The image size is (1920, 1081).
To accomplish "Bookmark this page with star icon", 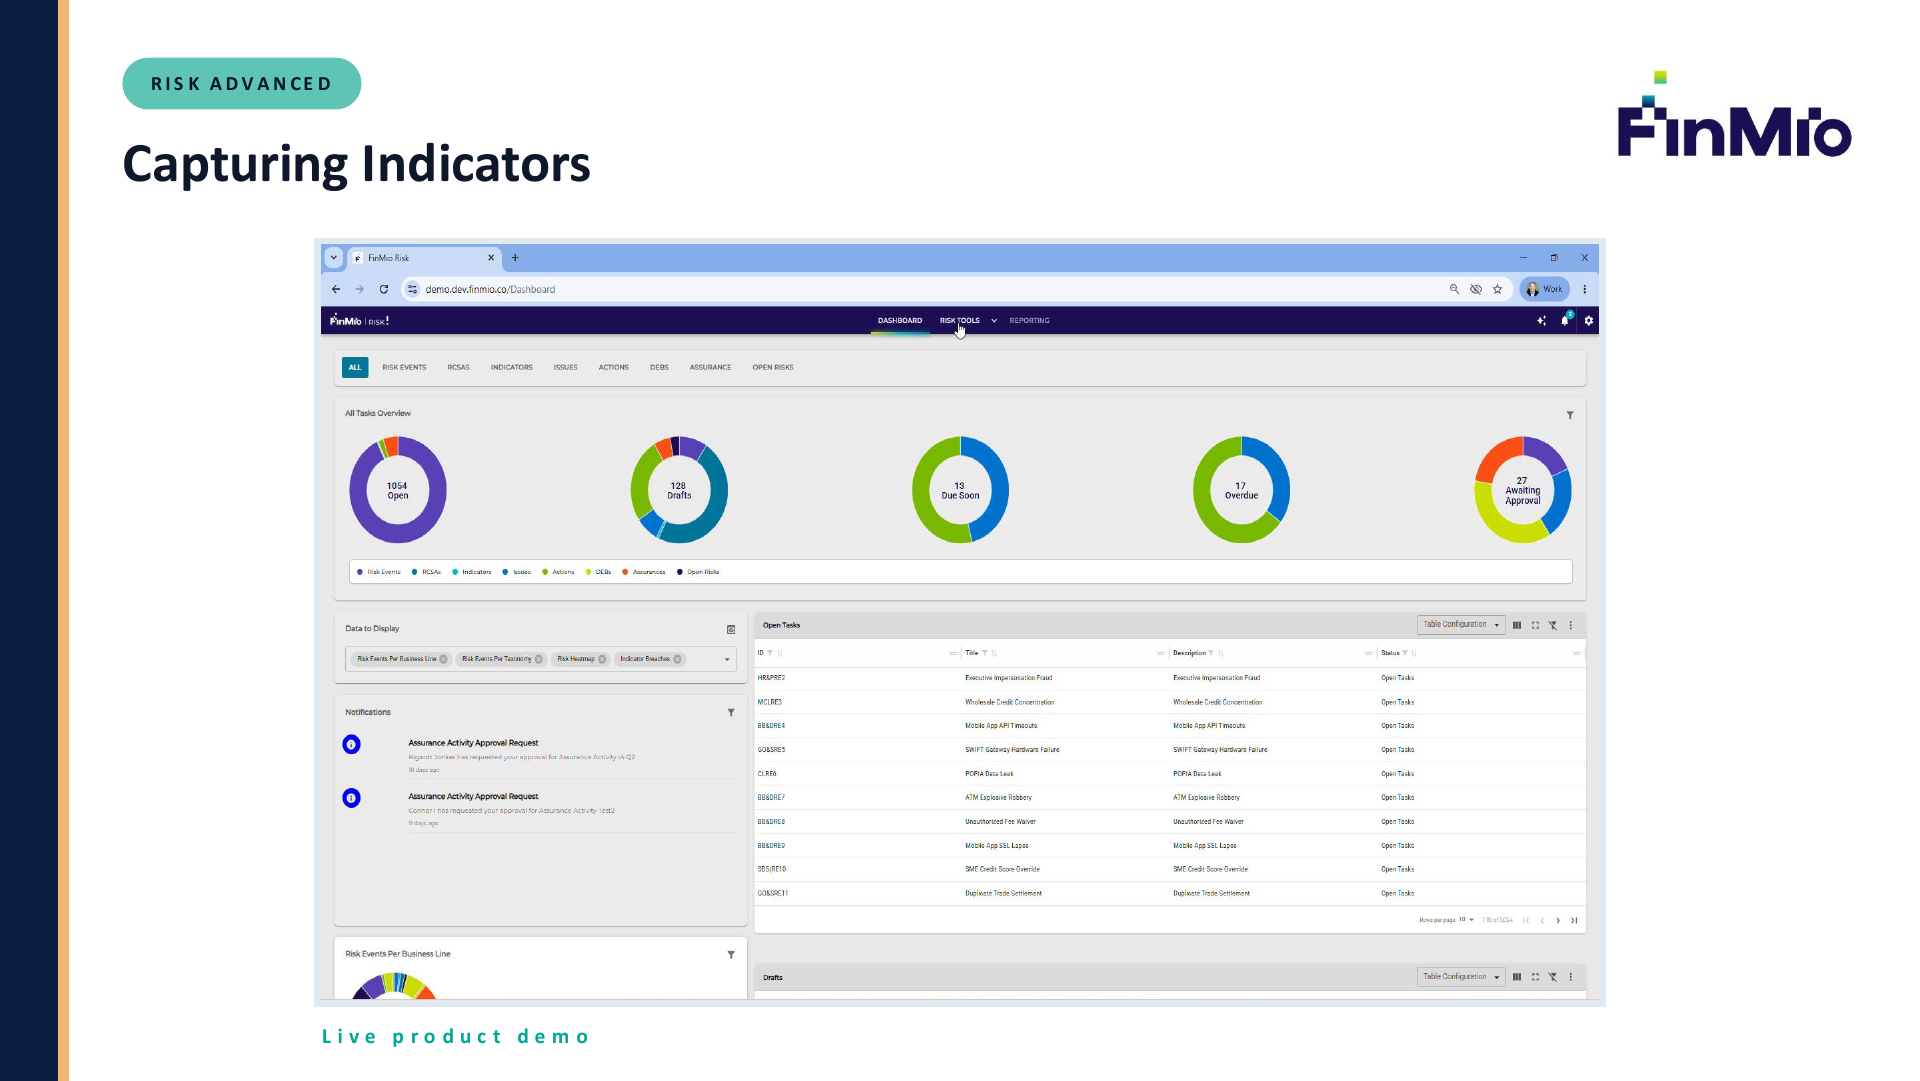I will (x=1497, y=289).
